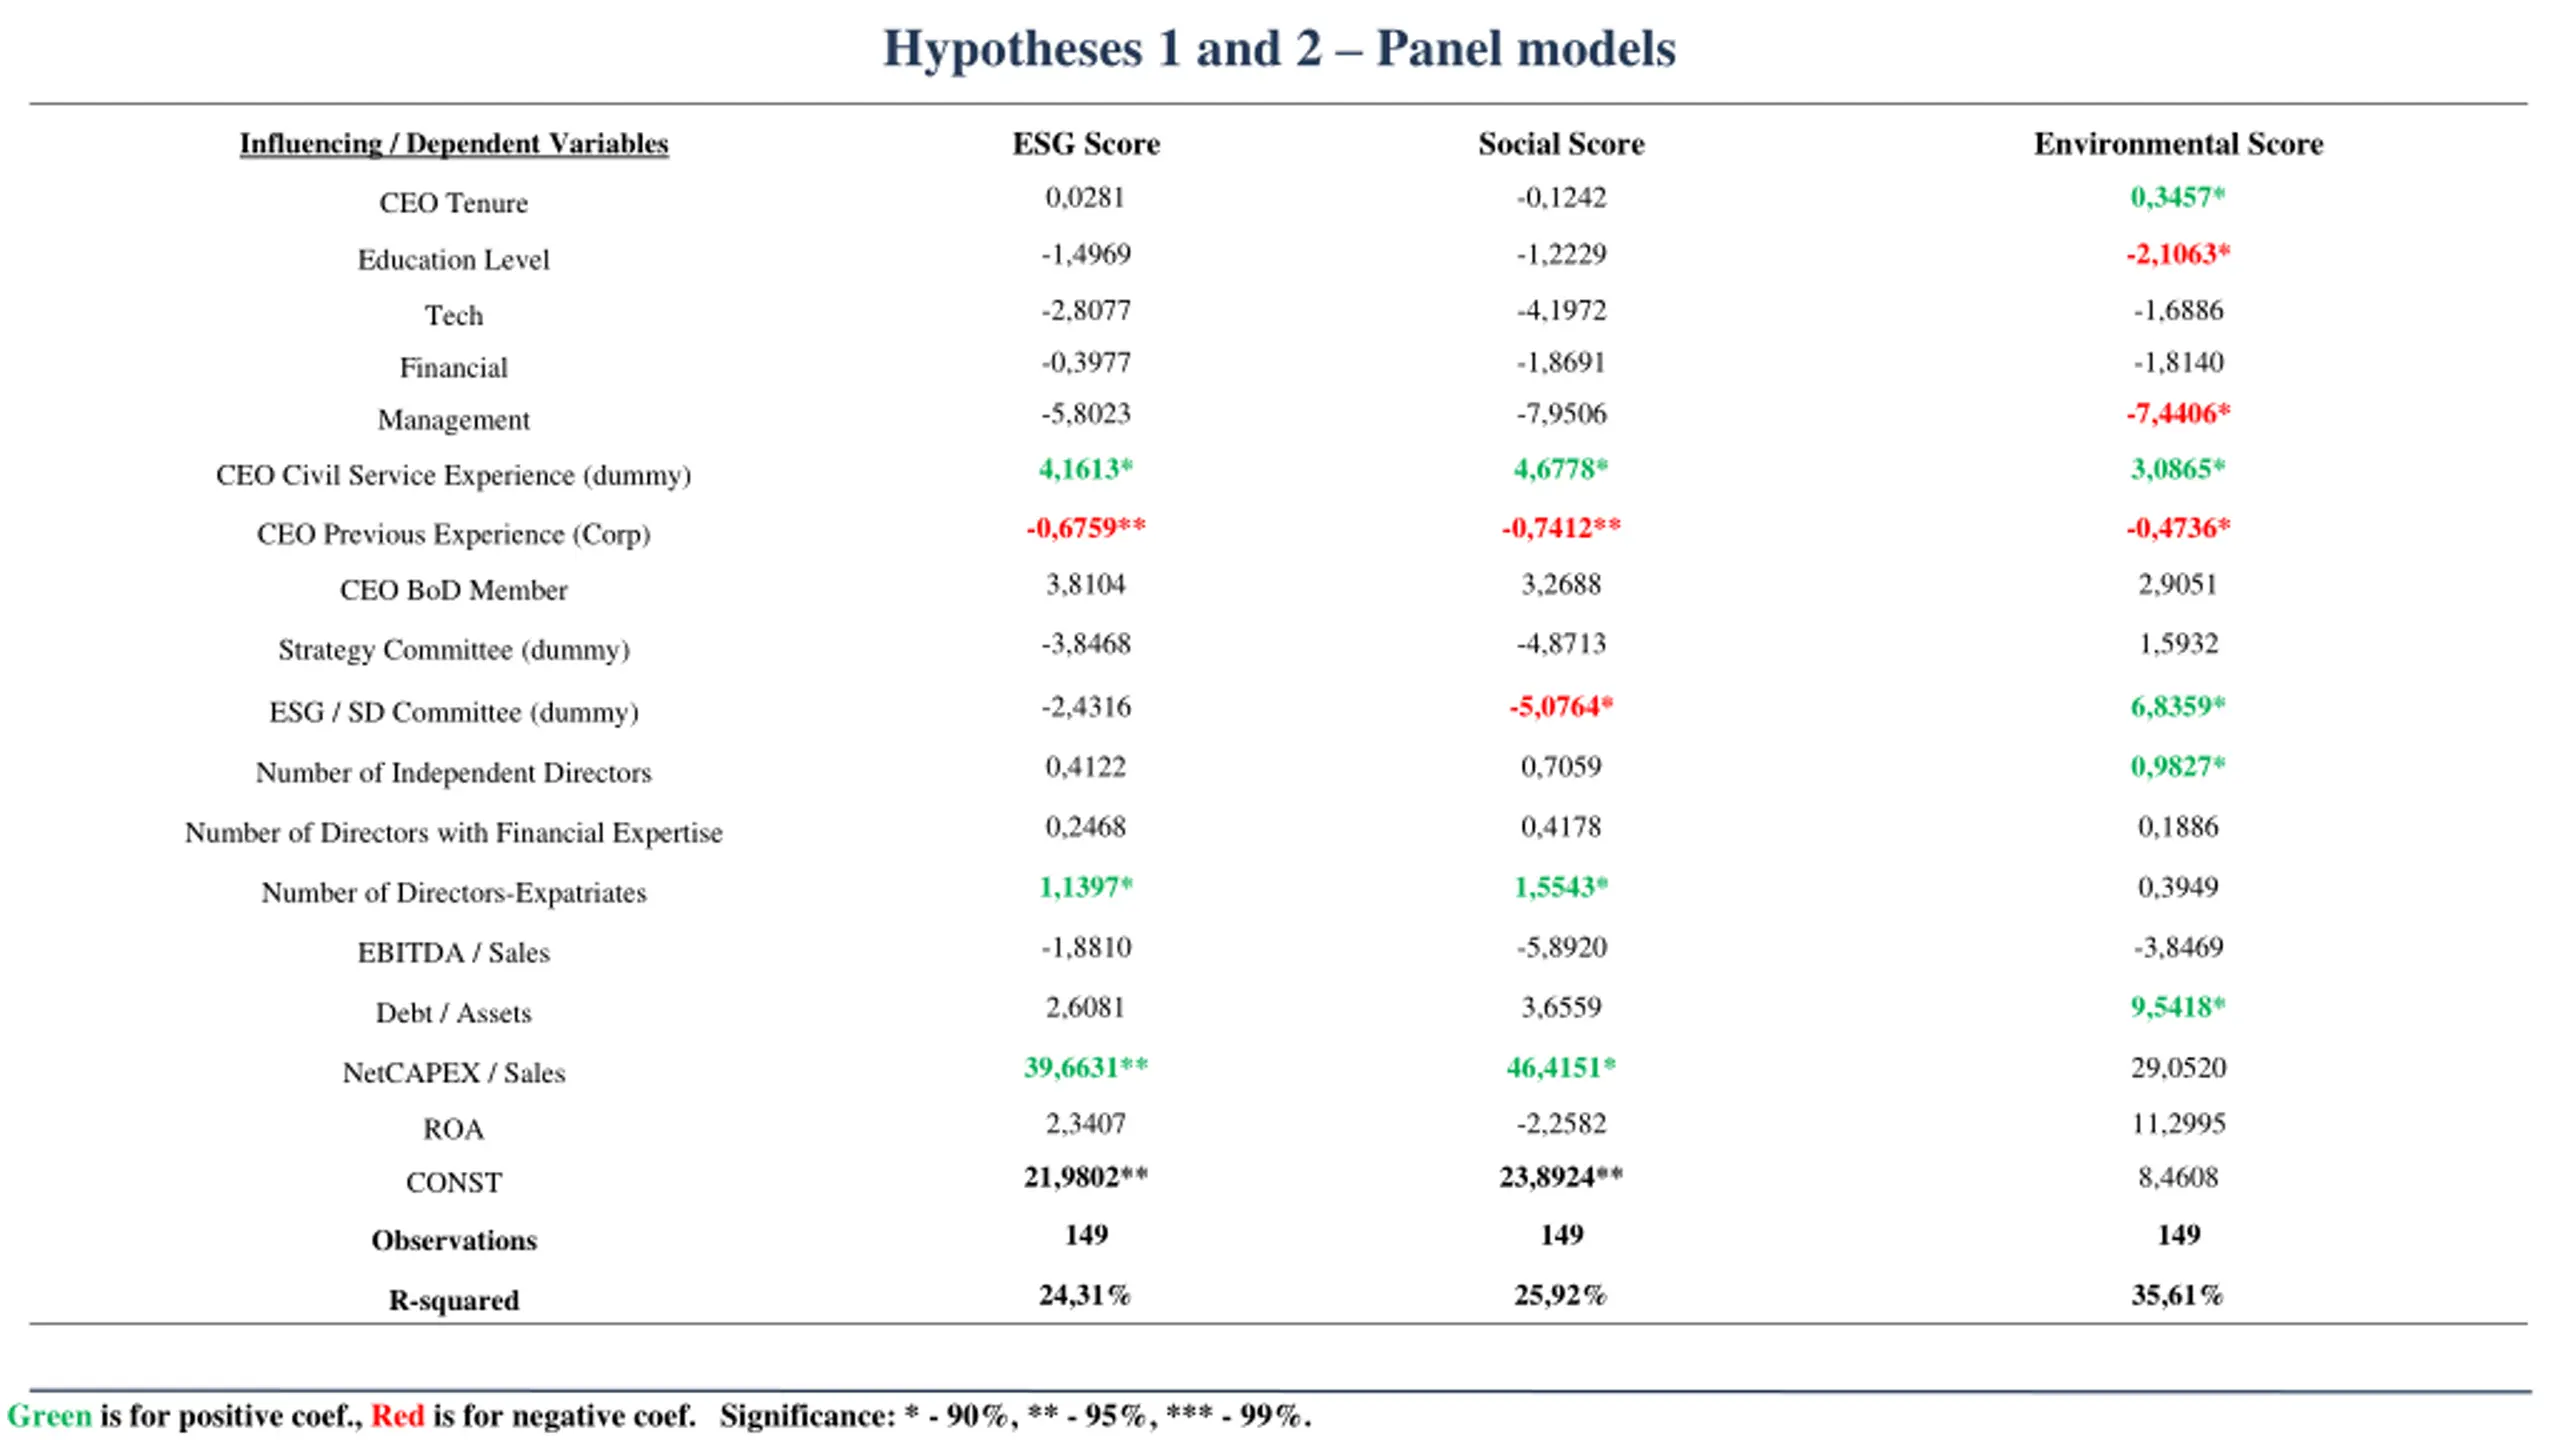
Task: Select the R-squared value 35,61%
Action: pyautogui.click(x=2178, y=1295)
